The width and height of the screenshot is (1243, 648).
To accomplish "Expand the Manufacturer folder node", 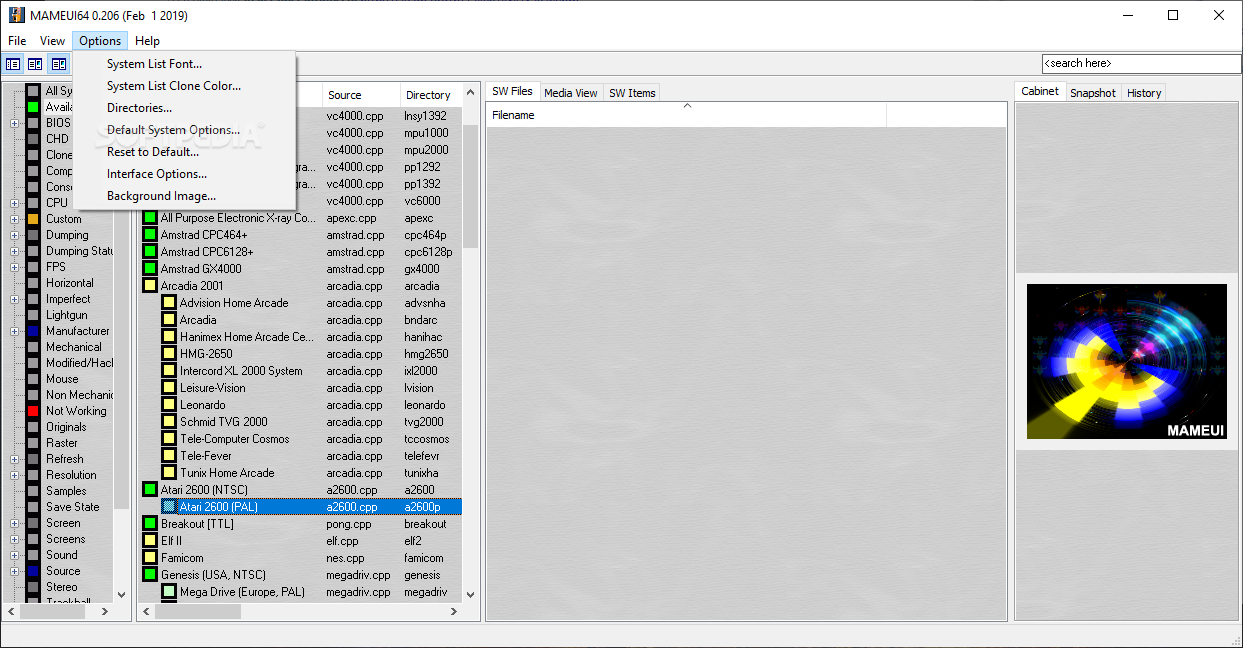I will coord(14,331).
